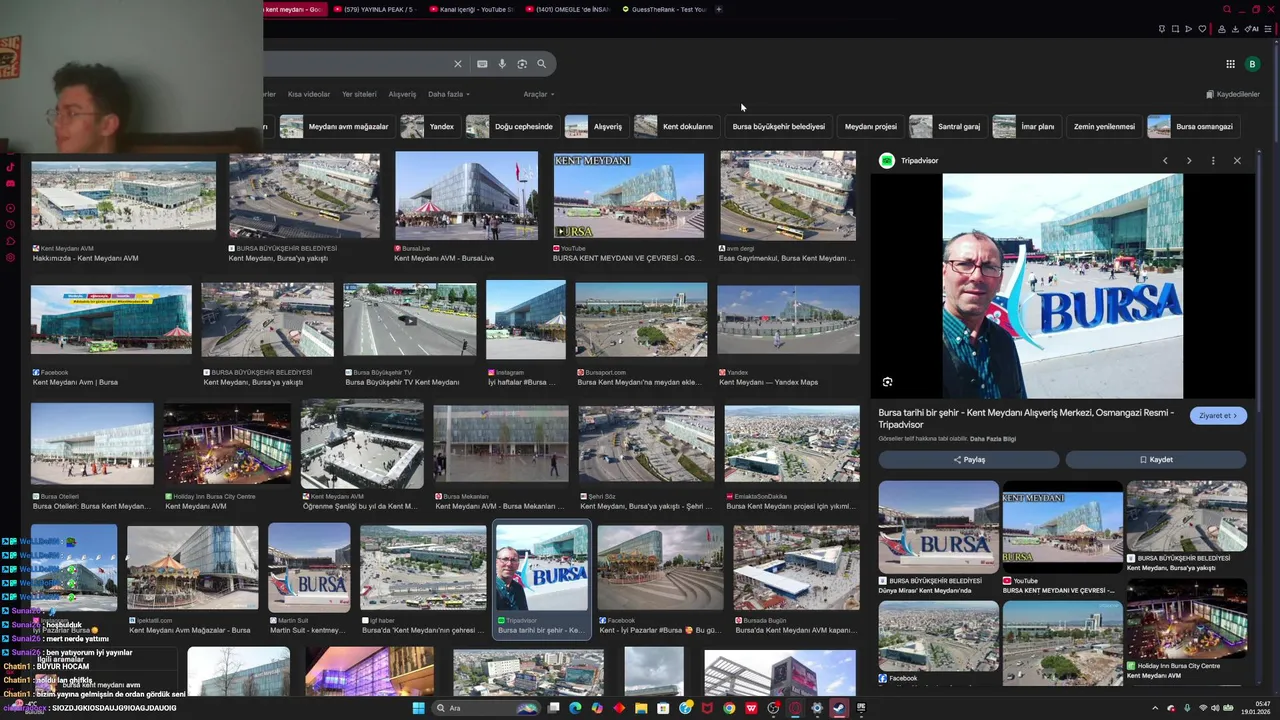
Task: Select 'Doğu cephesinde' filter chip
Action: pyautogui.click(x=510, y=127)
